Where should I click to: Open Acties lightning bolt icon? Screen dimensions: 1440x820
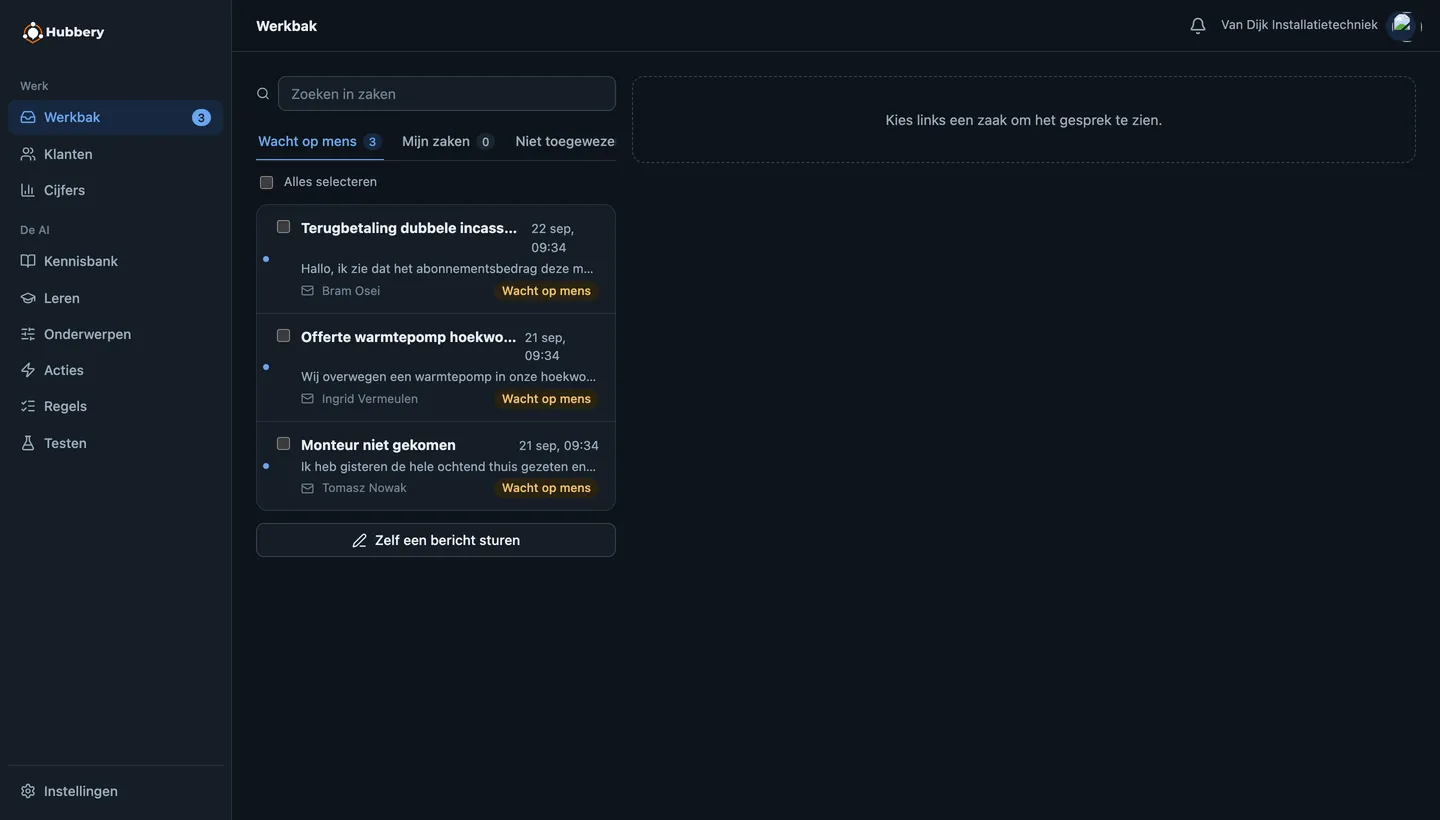point(28,370)
